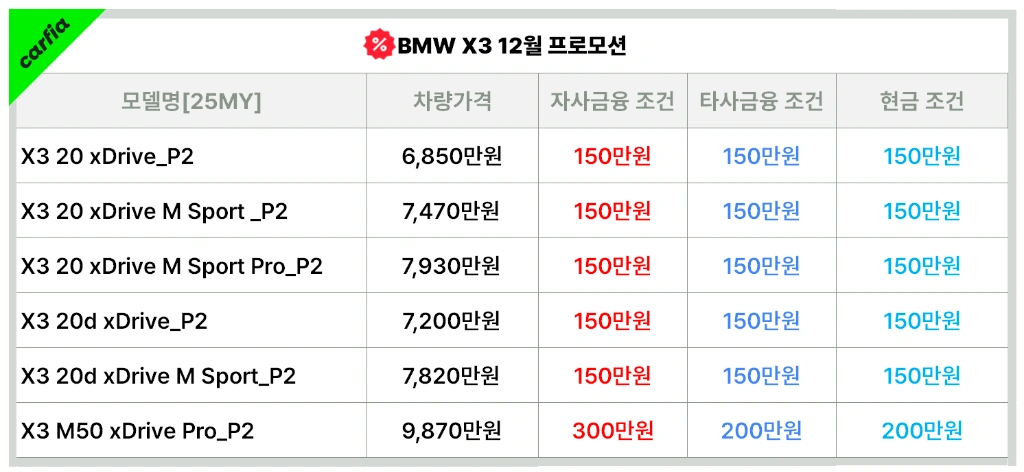
Task: Choose X3 20 xDrive M Sport Pro_P2
Action: [172, 266]
